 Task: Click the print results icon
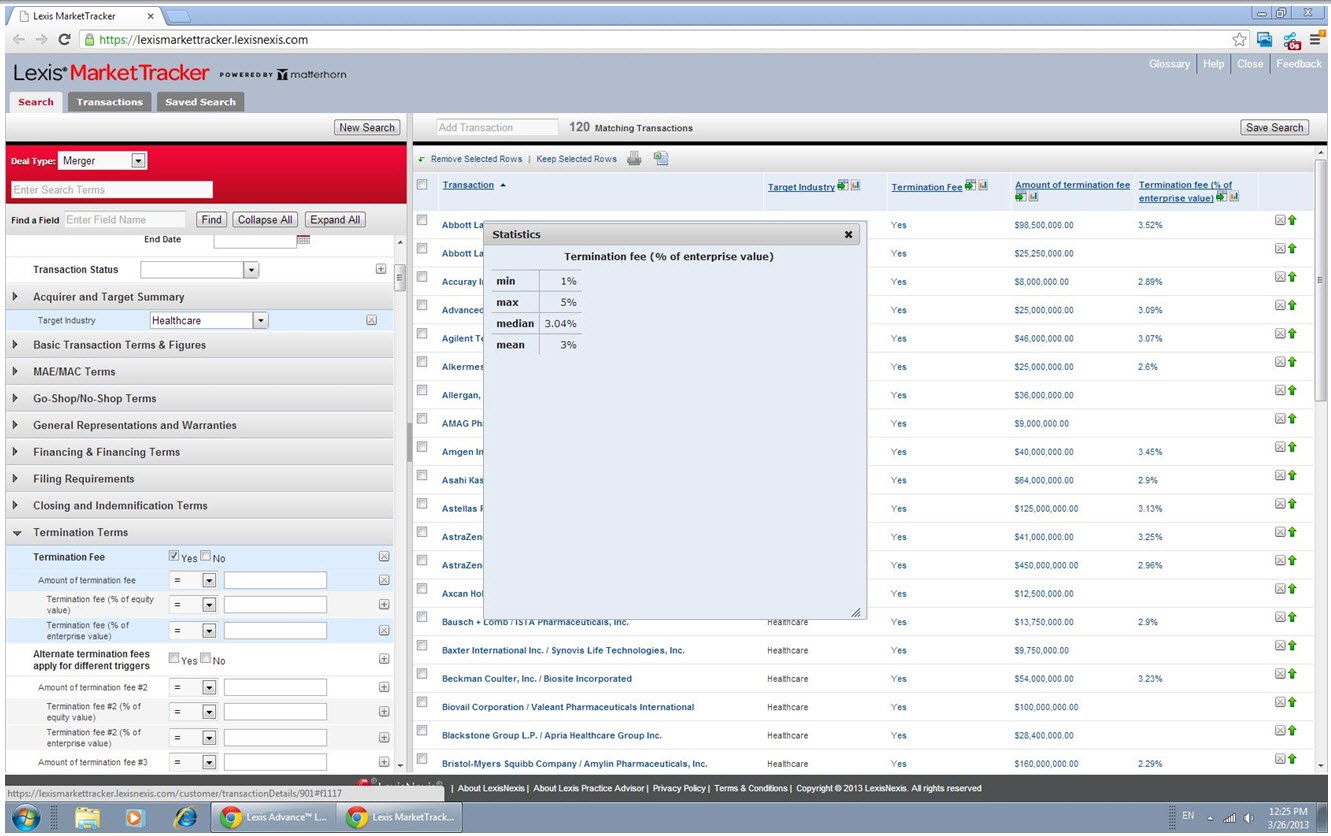click(634, 158)
